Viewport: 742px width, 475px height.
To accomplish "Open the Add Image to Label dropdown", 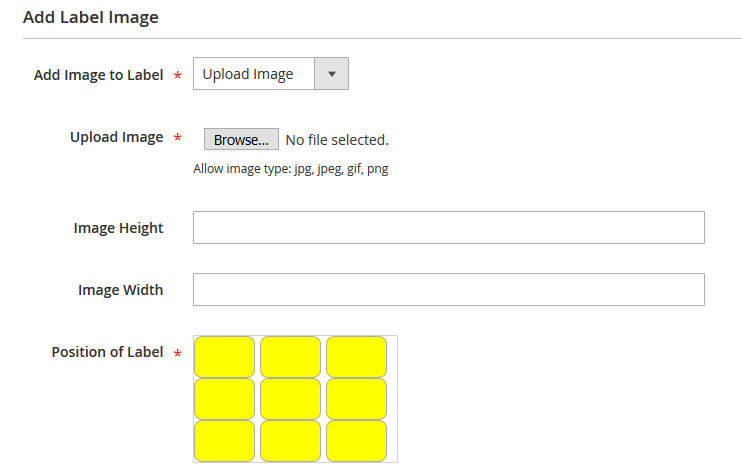I will tap(270, 74).
